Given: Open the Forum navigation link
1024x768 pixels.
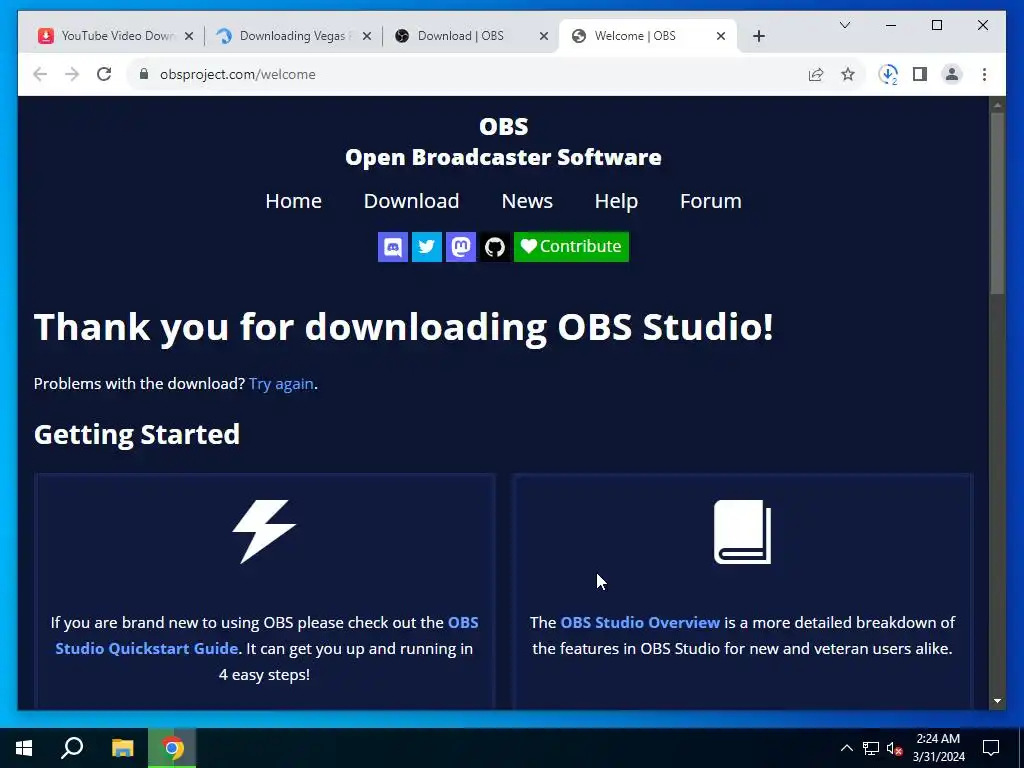Looking at the screenshot, I should click(711, 200).
